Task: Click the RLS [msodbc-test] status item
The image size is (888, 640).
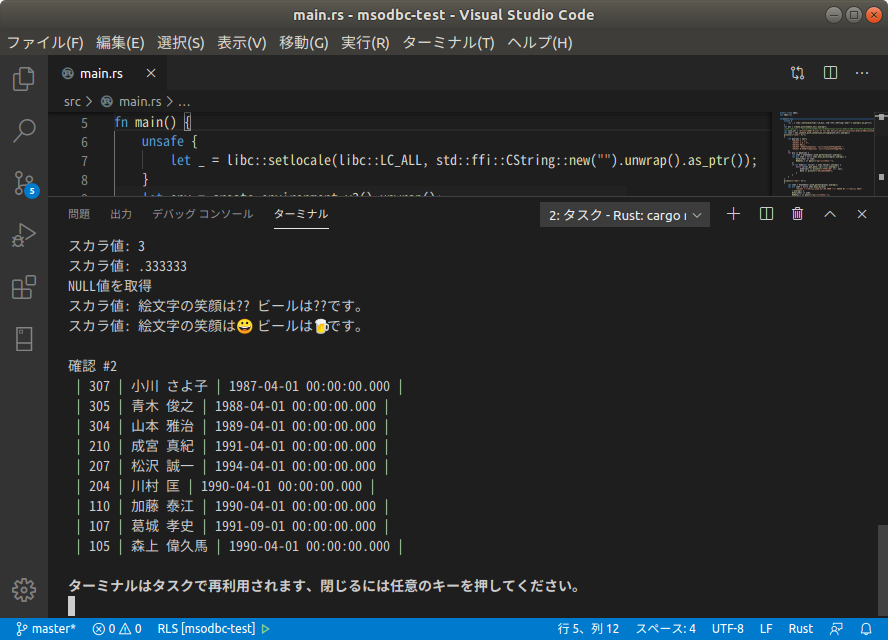Action: click(x=214, y=629)
